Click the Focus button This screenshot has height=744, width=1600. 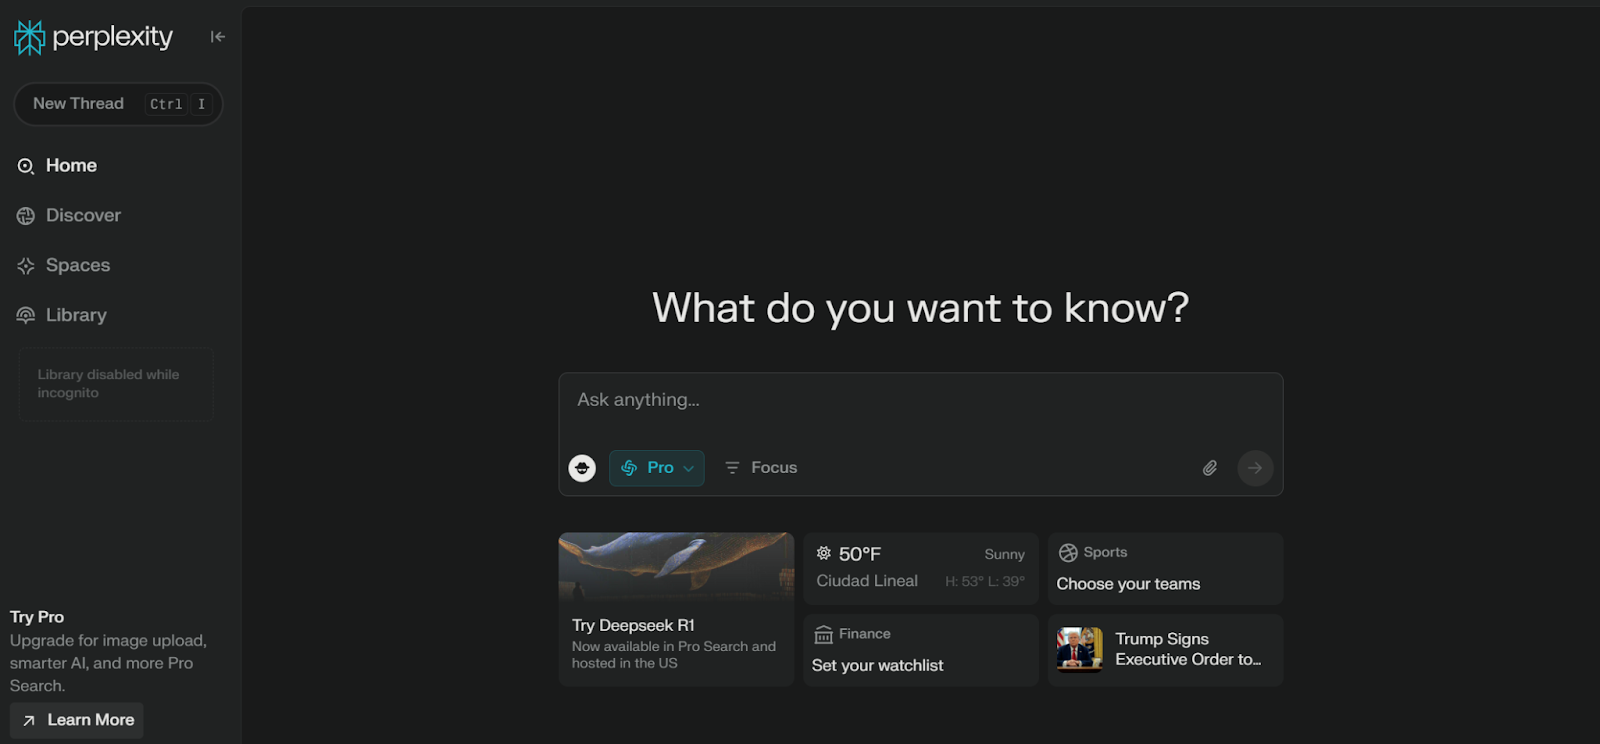pyautogui.click(x=761, y=468)
